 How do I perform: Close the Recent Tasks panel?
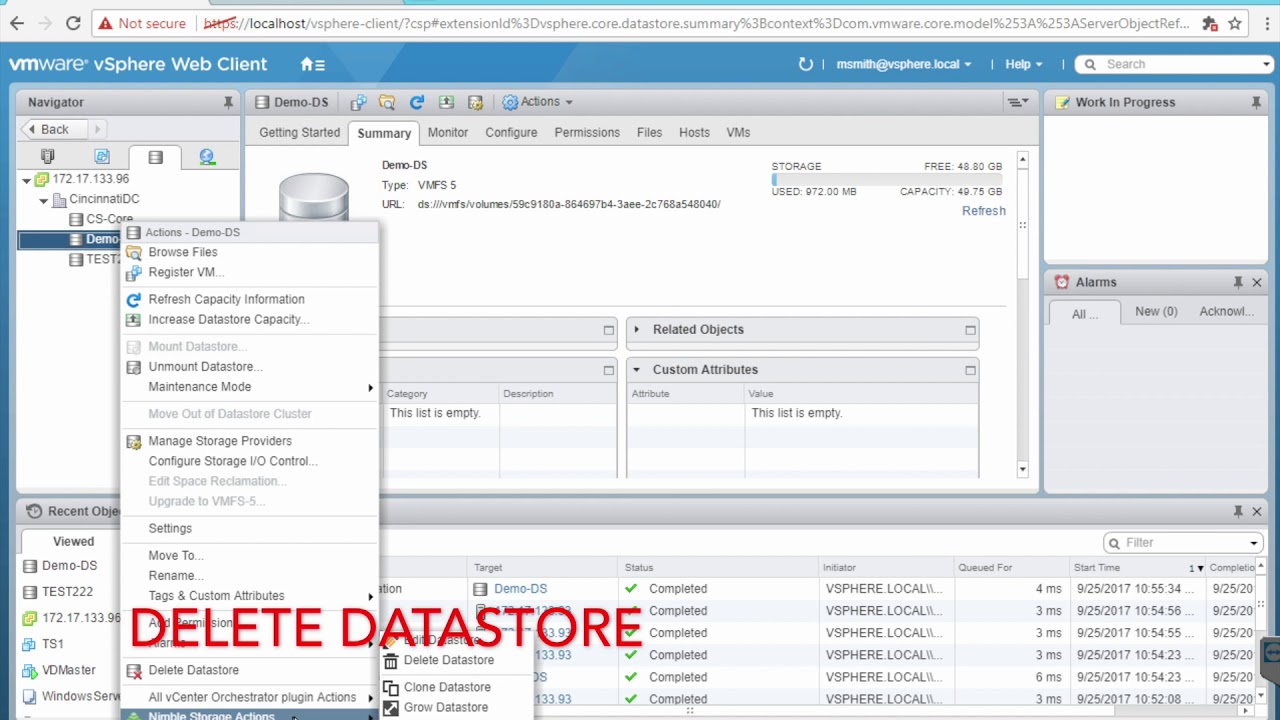(1257, 511)
